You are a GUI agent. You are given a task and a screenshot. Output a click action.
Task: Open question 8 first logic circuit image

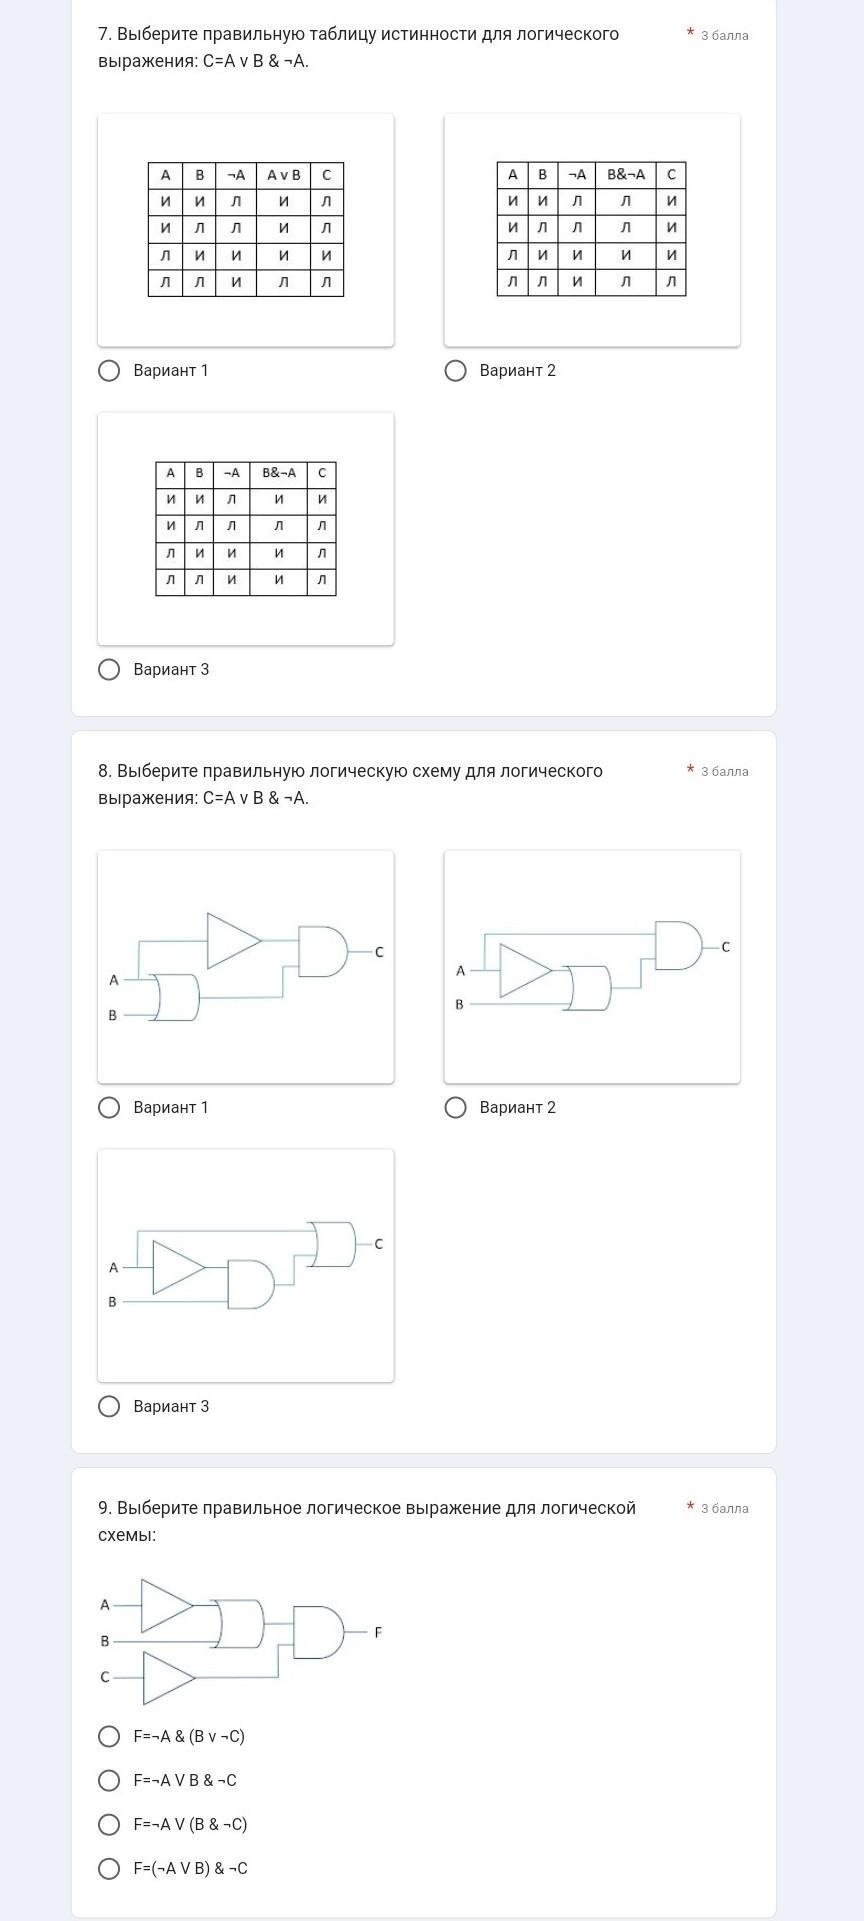point(246,967)
